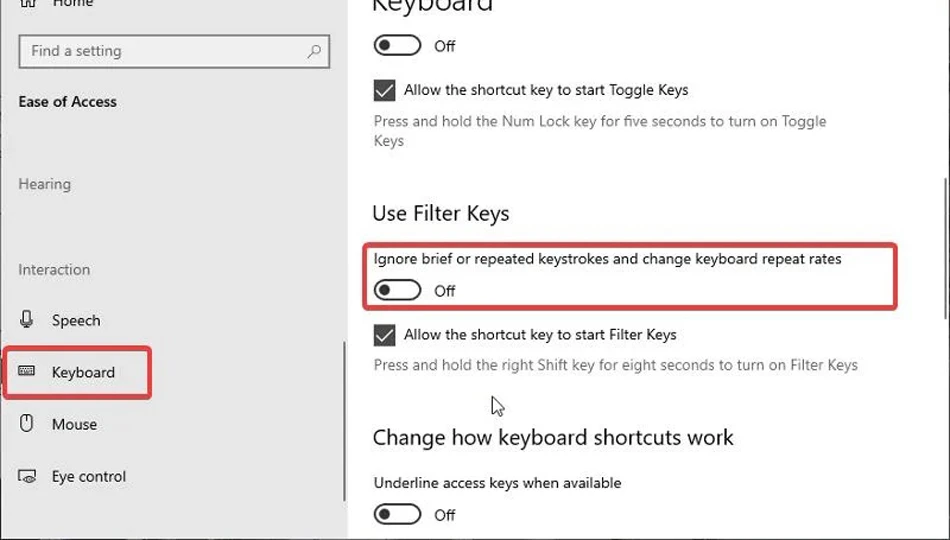Toggle the Toggle Keys switch at top
Viewport: 950px width, 540px height.
(x=397, y=45)
